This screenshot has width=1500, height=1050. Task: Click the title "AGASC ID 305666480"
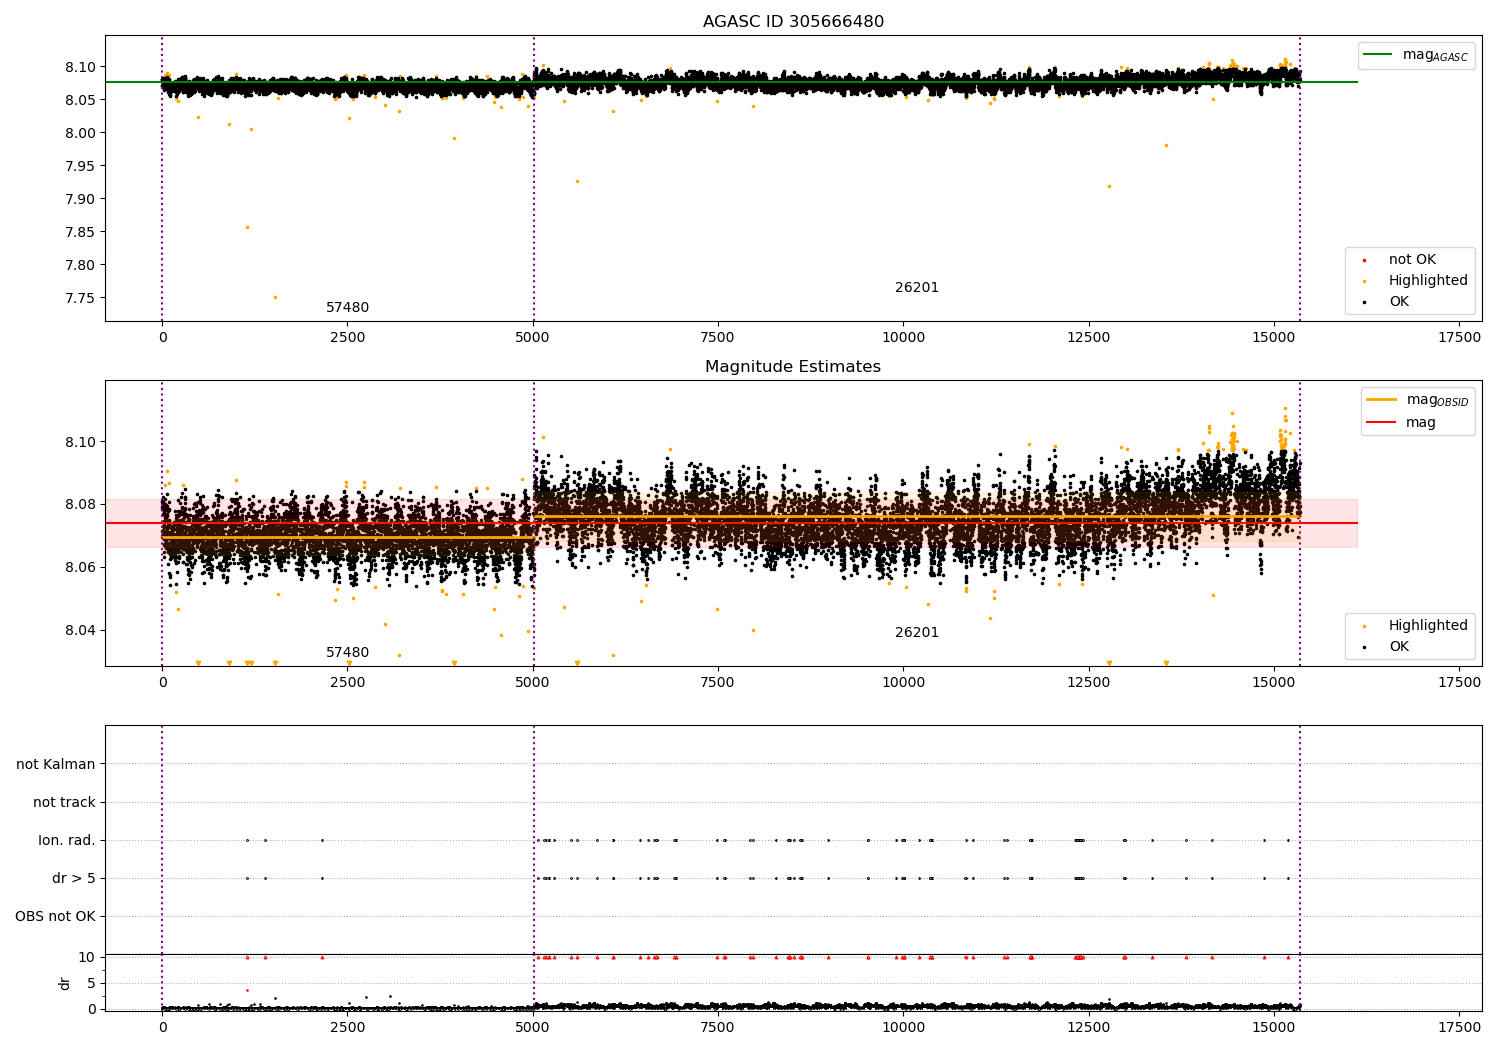pos(793,22)
